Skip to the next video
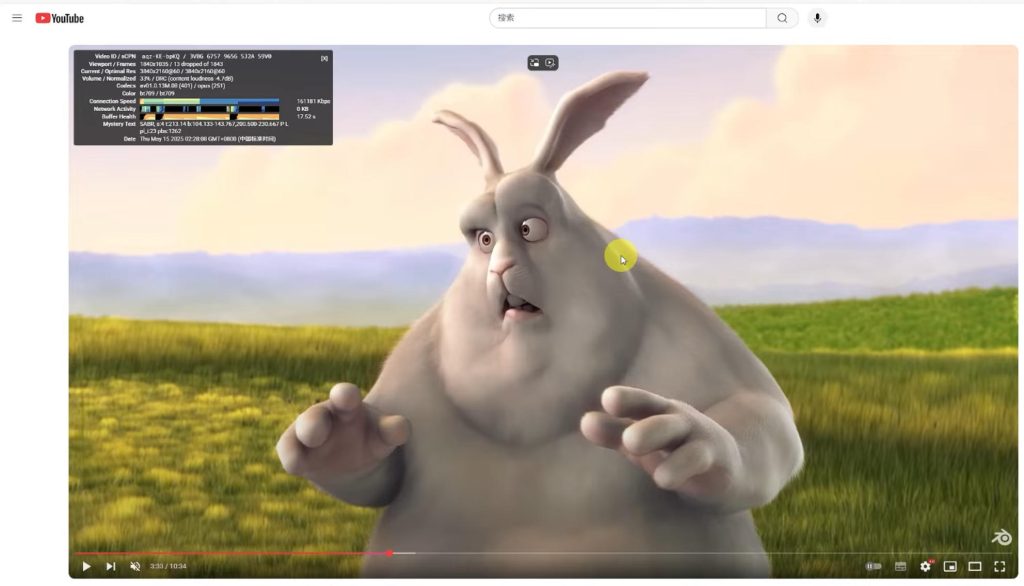The width and height of the screenshot is (1024, 586). tap(111, 566)
